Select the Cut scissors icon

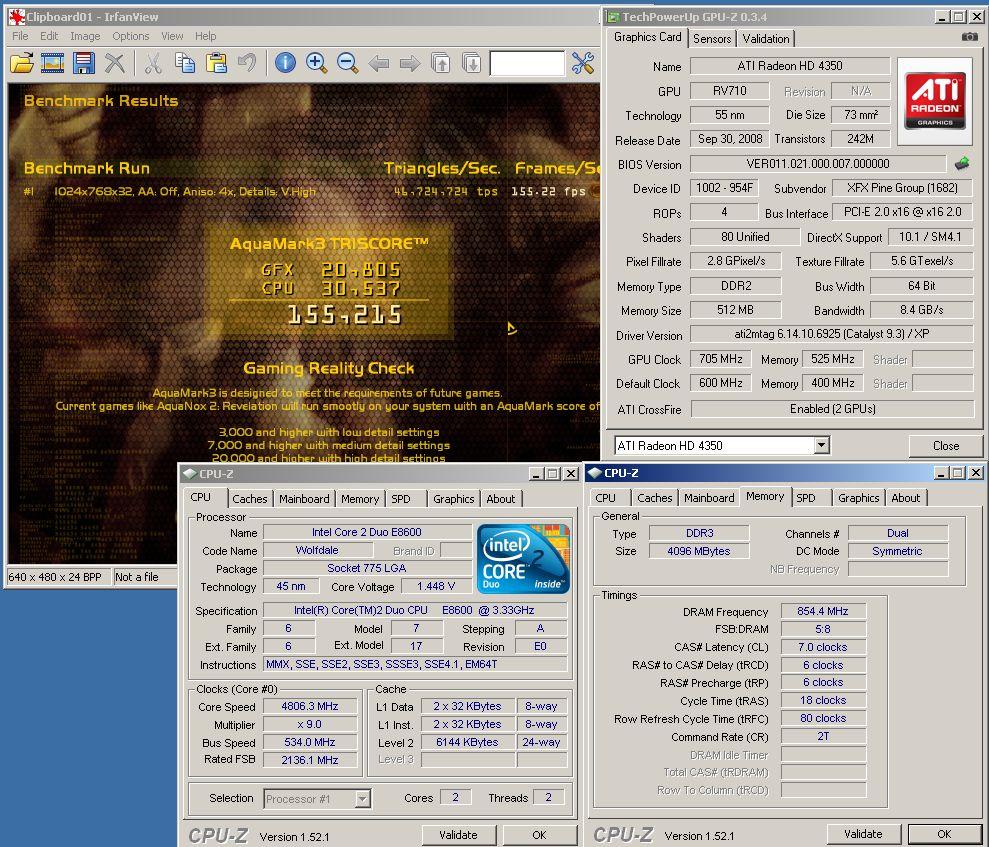[153, 63]
